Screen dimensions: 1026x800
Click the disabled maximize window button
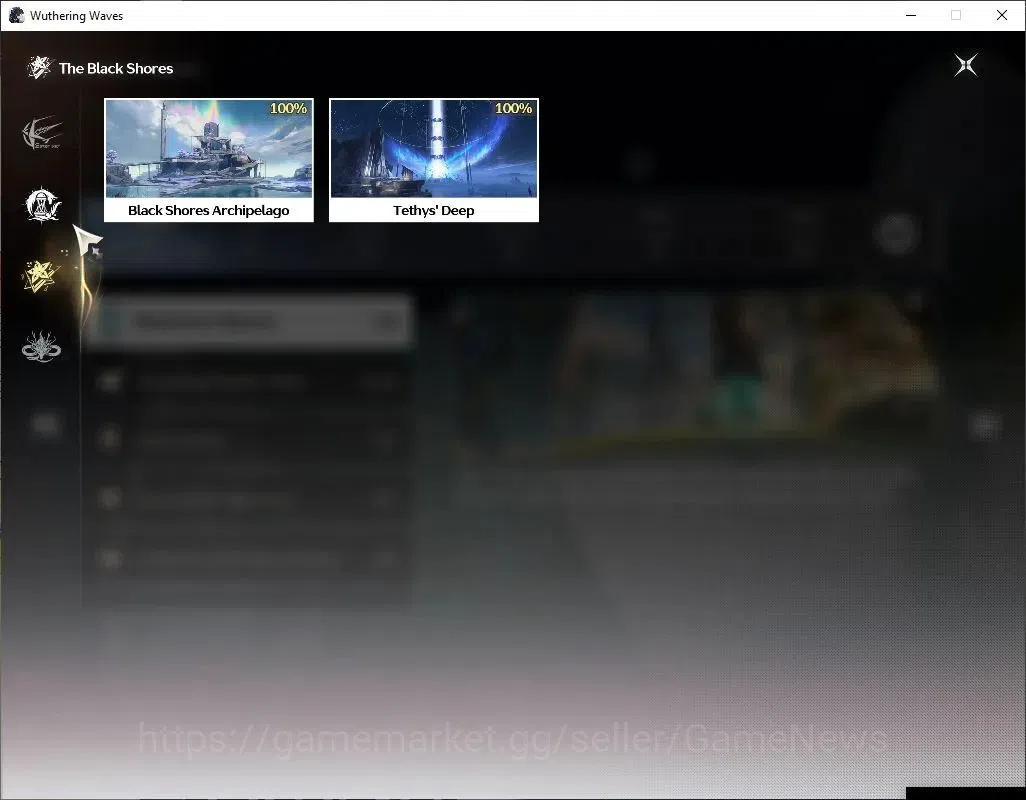point(956,15)
